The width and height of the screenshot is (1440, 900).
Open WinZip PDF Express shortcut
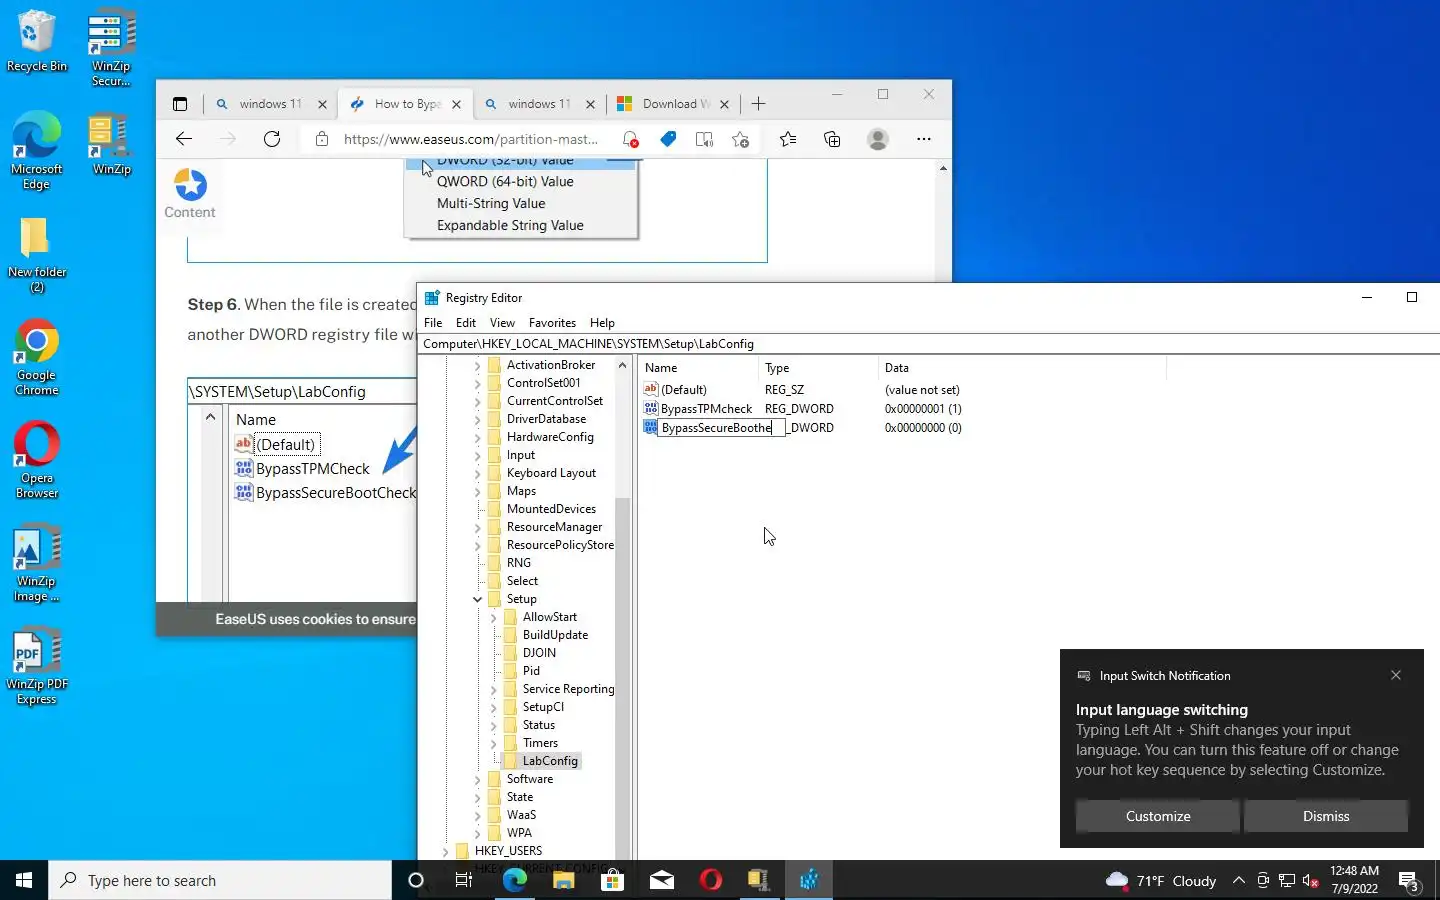pos(36,666)
